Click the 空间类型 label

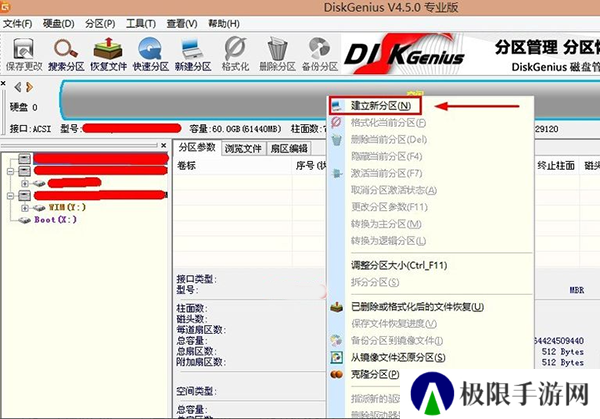coord(196,391)
